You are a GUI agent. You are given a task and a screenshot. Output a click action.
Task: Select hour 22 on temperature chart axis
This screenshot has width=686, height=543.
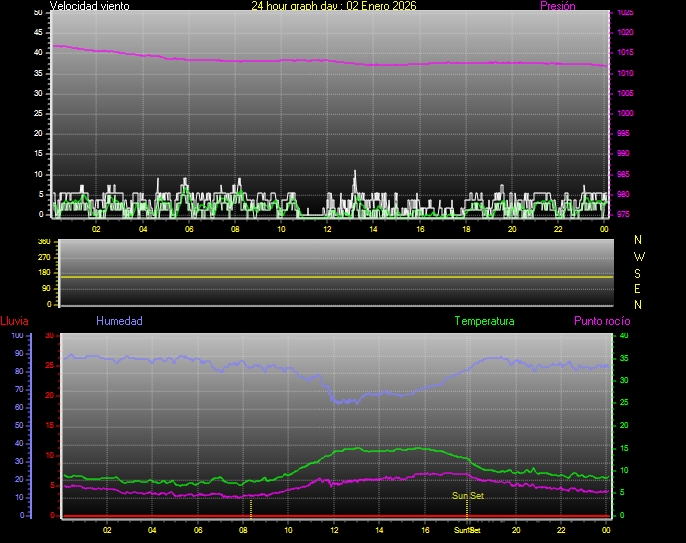(562, 530)
